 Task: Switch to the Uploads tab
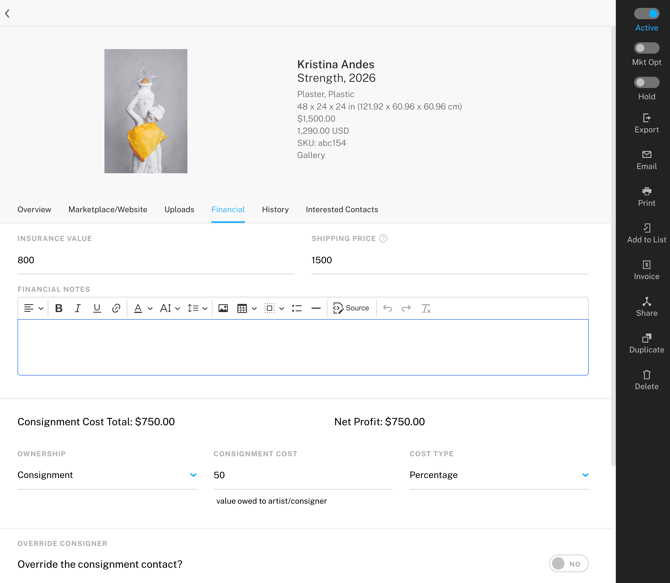[x=179, y=209]
